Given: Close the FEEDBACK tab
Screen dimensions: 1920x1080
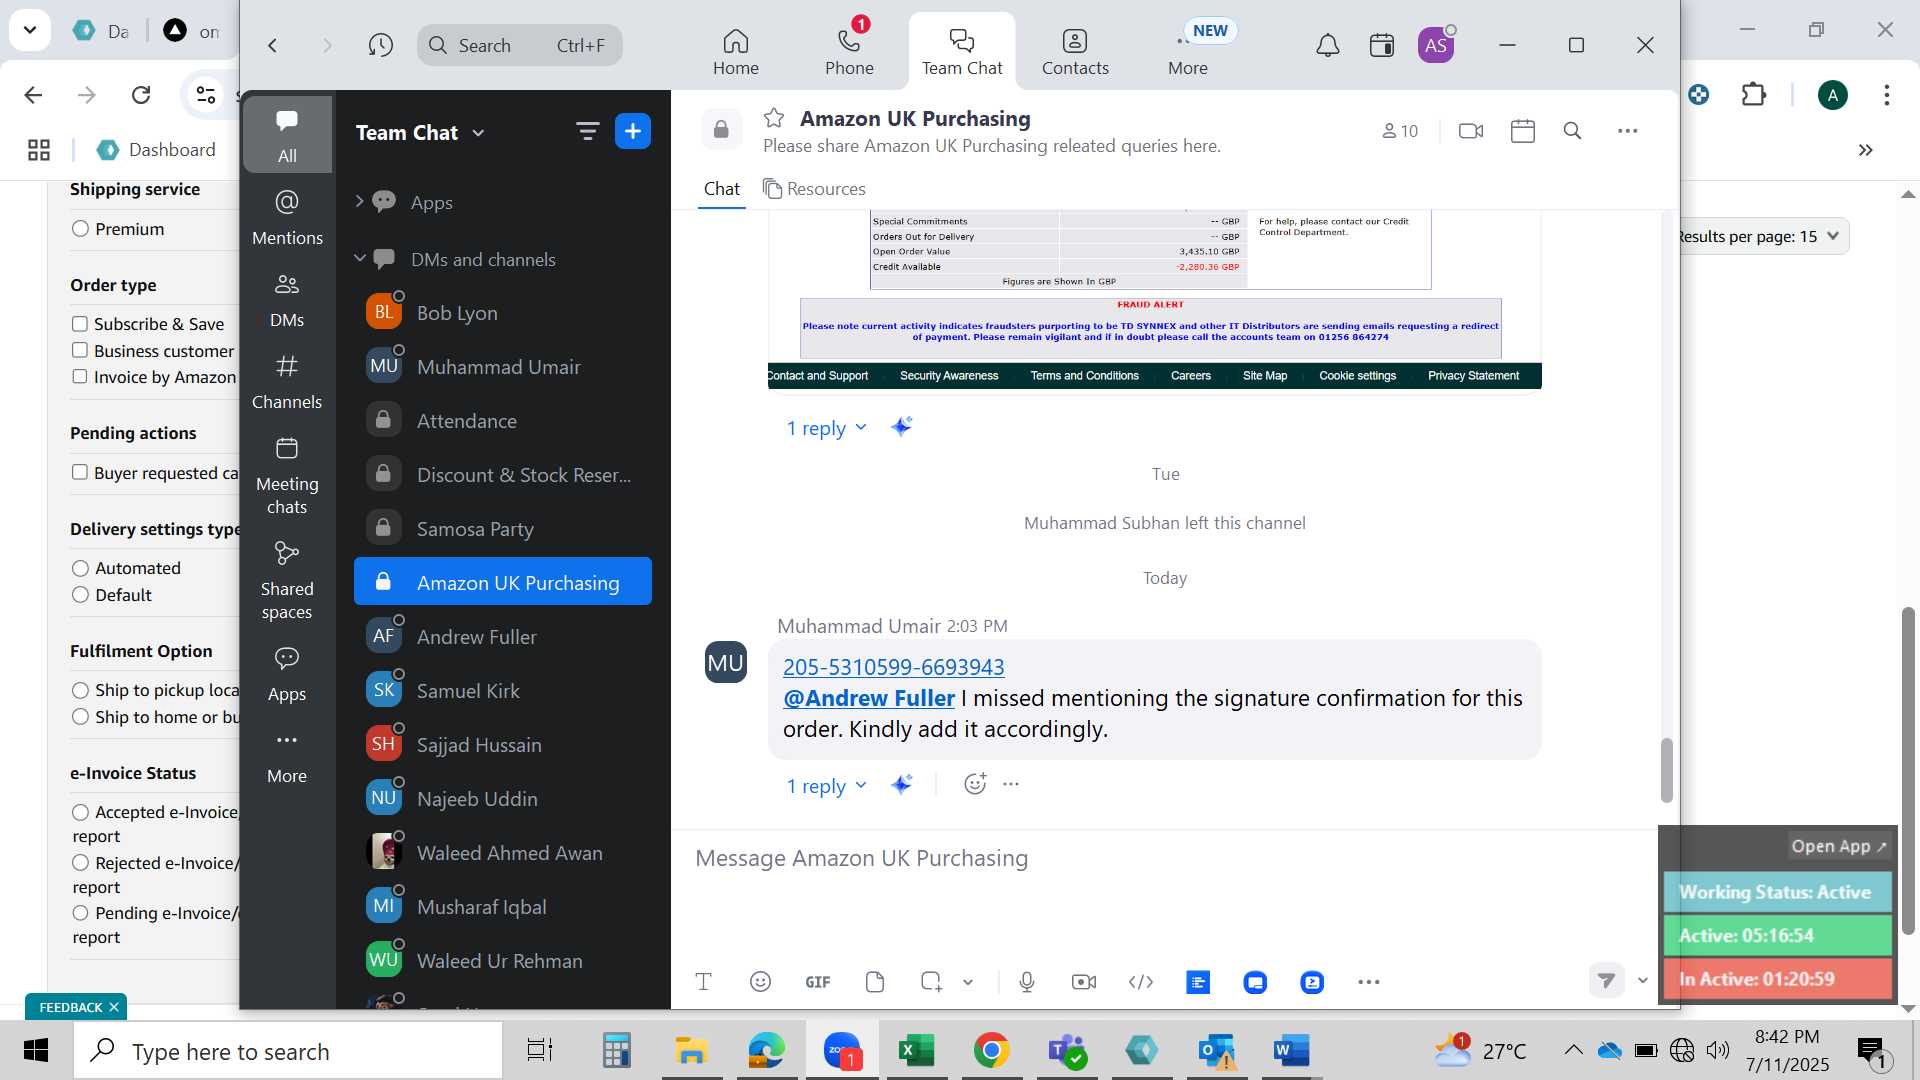Looking at the screenshot, I should [114, 1007].
